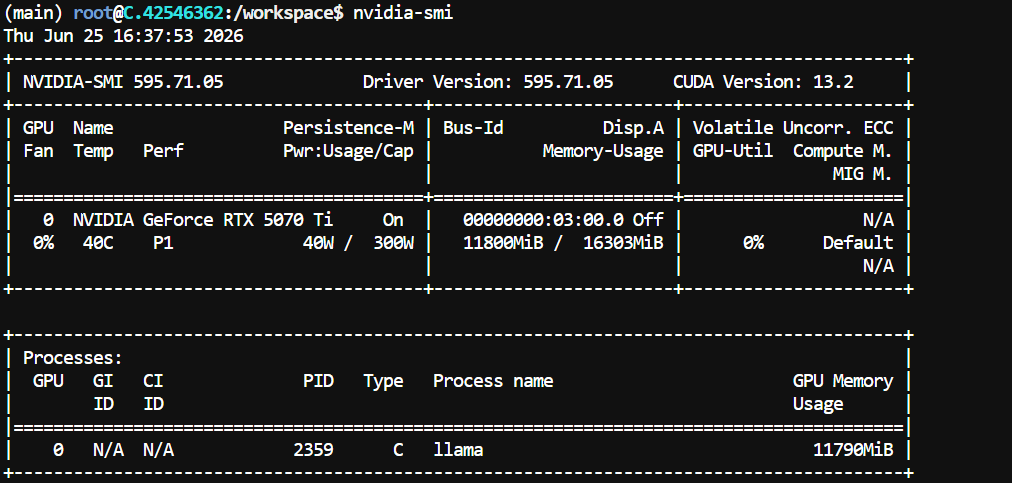1012x483 pixels.
Task: Click the Perf column header
Action: pyautogui.click(x=163, y=151)
